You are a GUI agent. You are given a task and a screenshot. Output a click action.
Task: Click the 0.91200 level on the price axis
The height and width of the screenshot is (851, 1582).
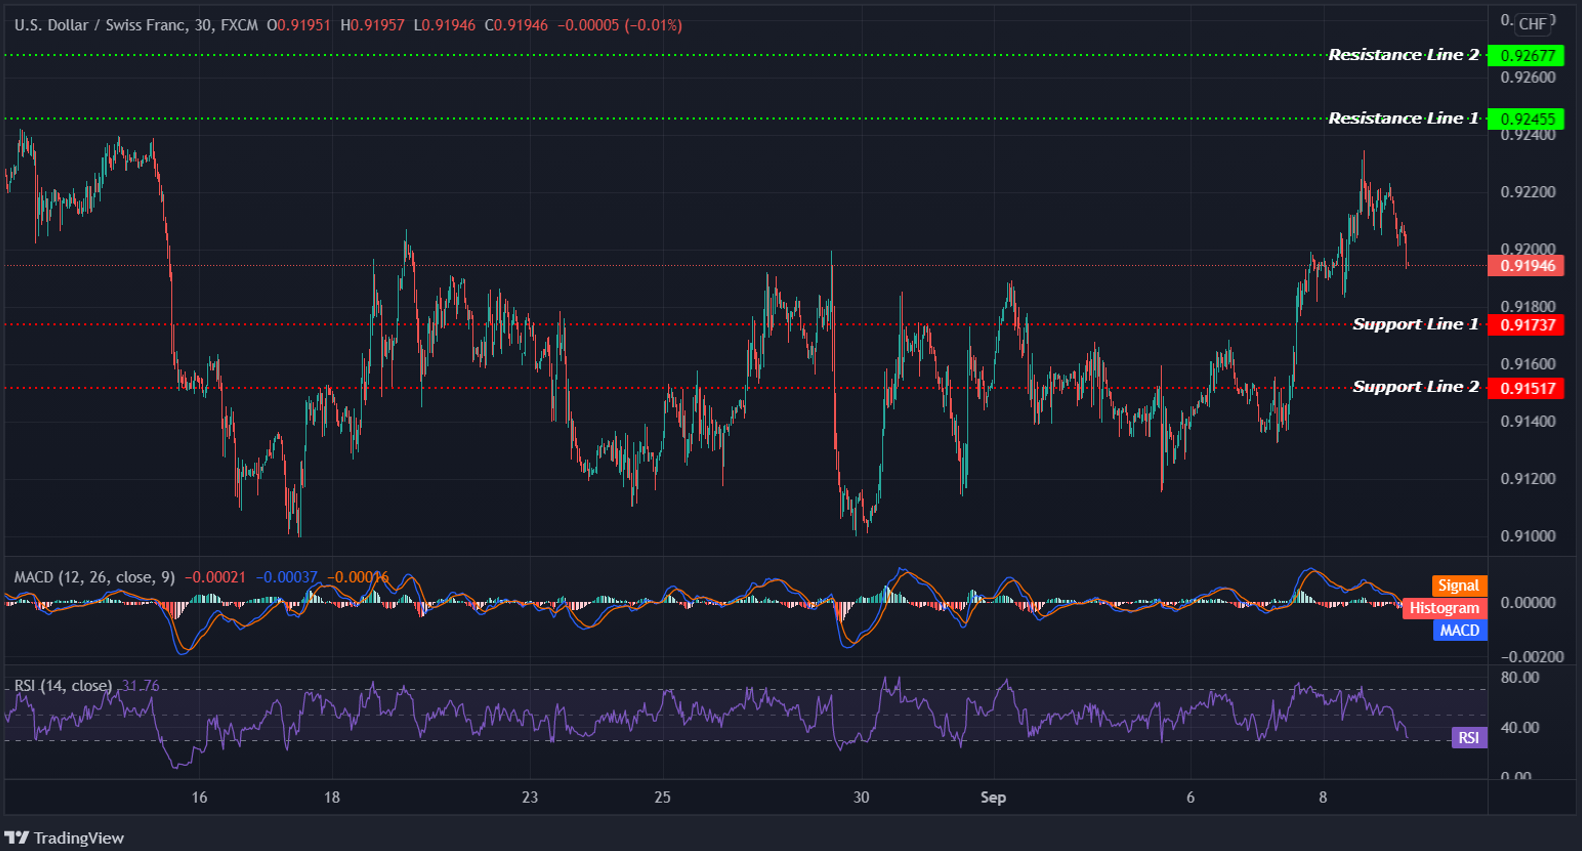pyautogui.click(x=1528, y=479)
